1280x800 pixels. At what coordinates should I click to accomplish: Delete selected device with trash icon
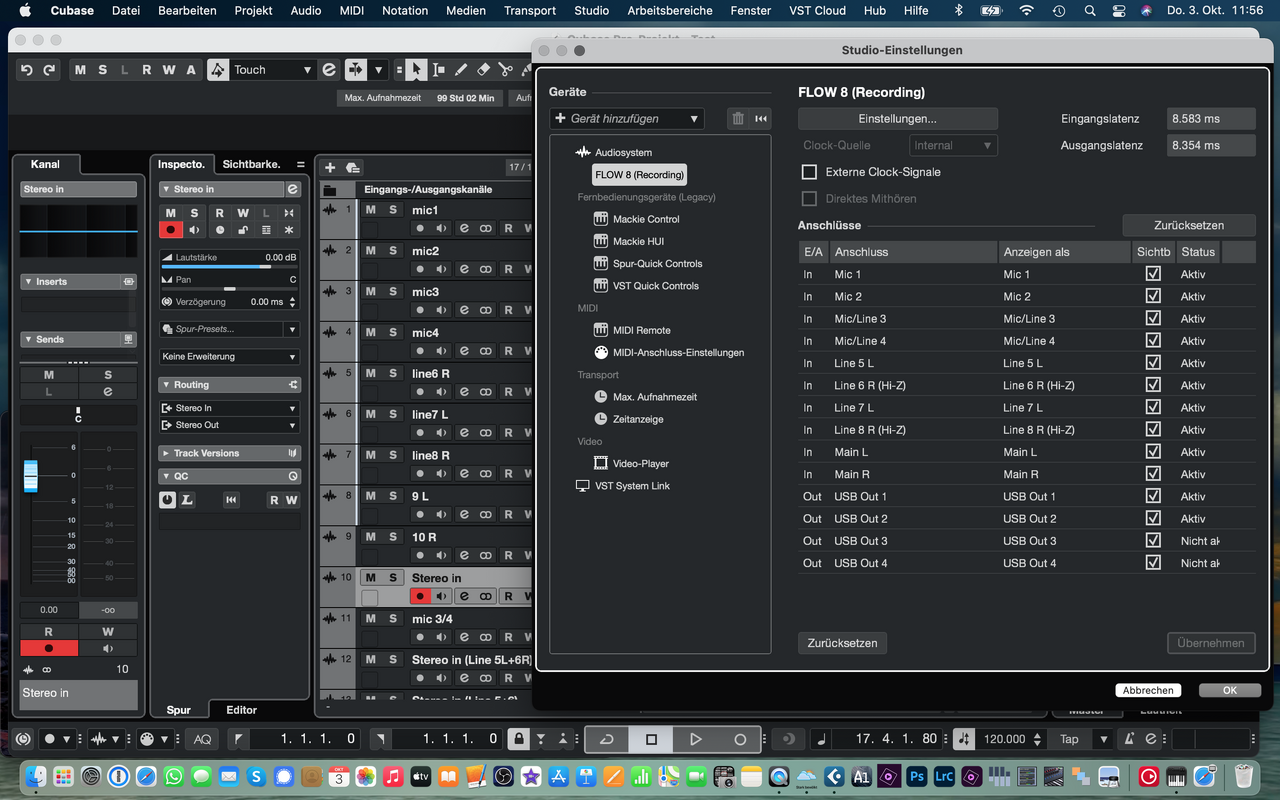coord(738,119)
